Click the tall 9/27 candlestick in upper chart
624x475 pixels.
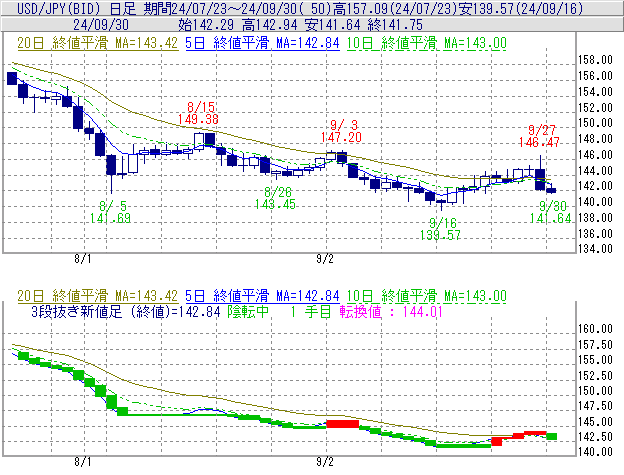point(540,174)
